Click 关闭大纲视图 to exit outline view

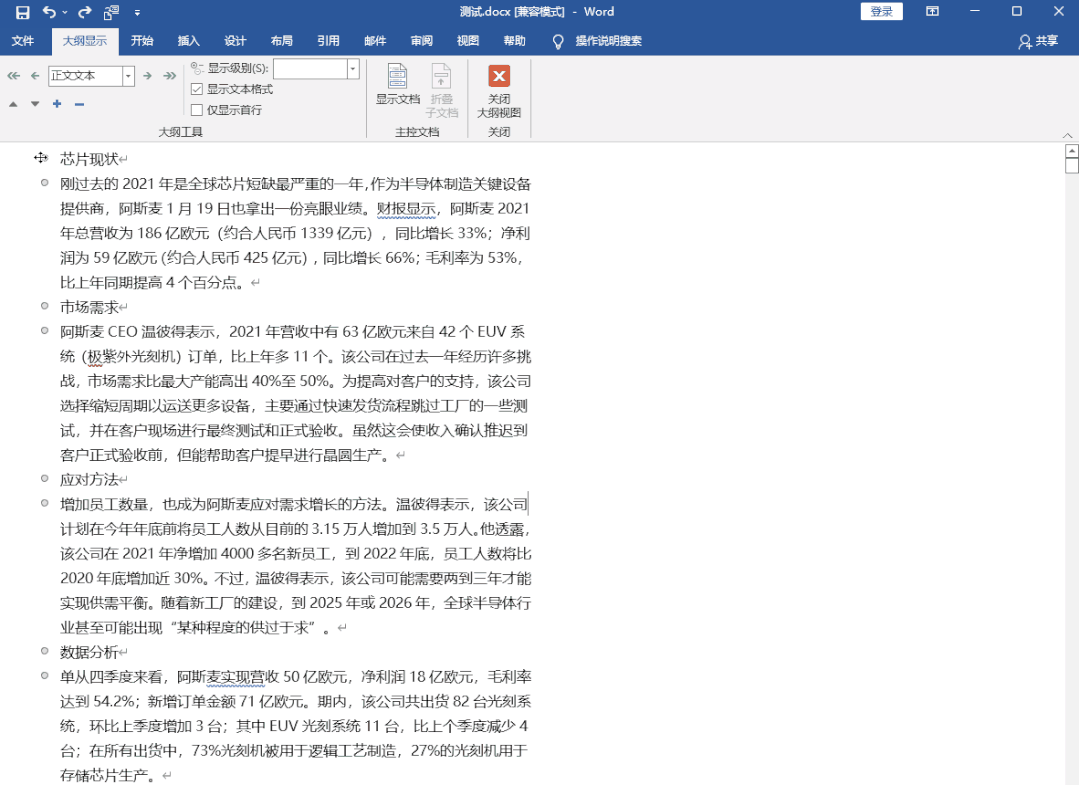click(x=499, y=88)
